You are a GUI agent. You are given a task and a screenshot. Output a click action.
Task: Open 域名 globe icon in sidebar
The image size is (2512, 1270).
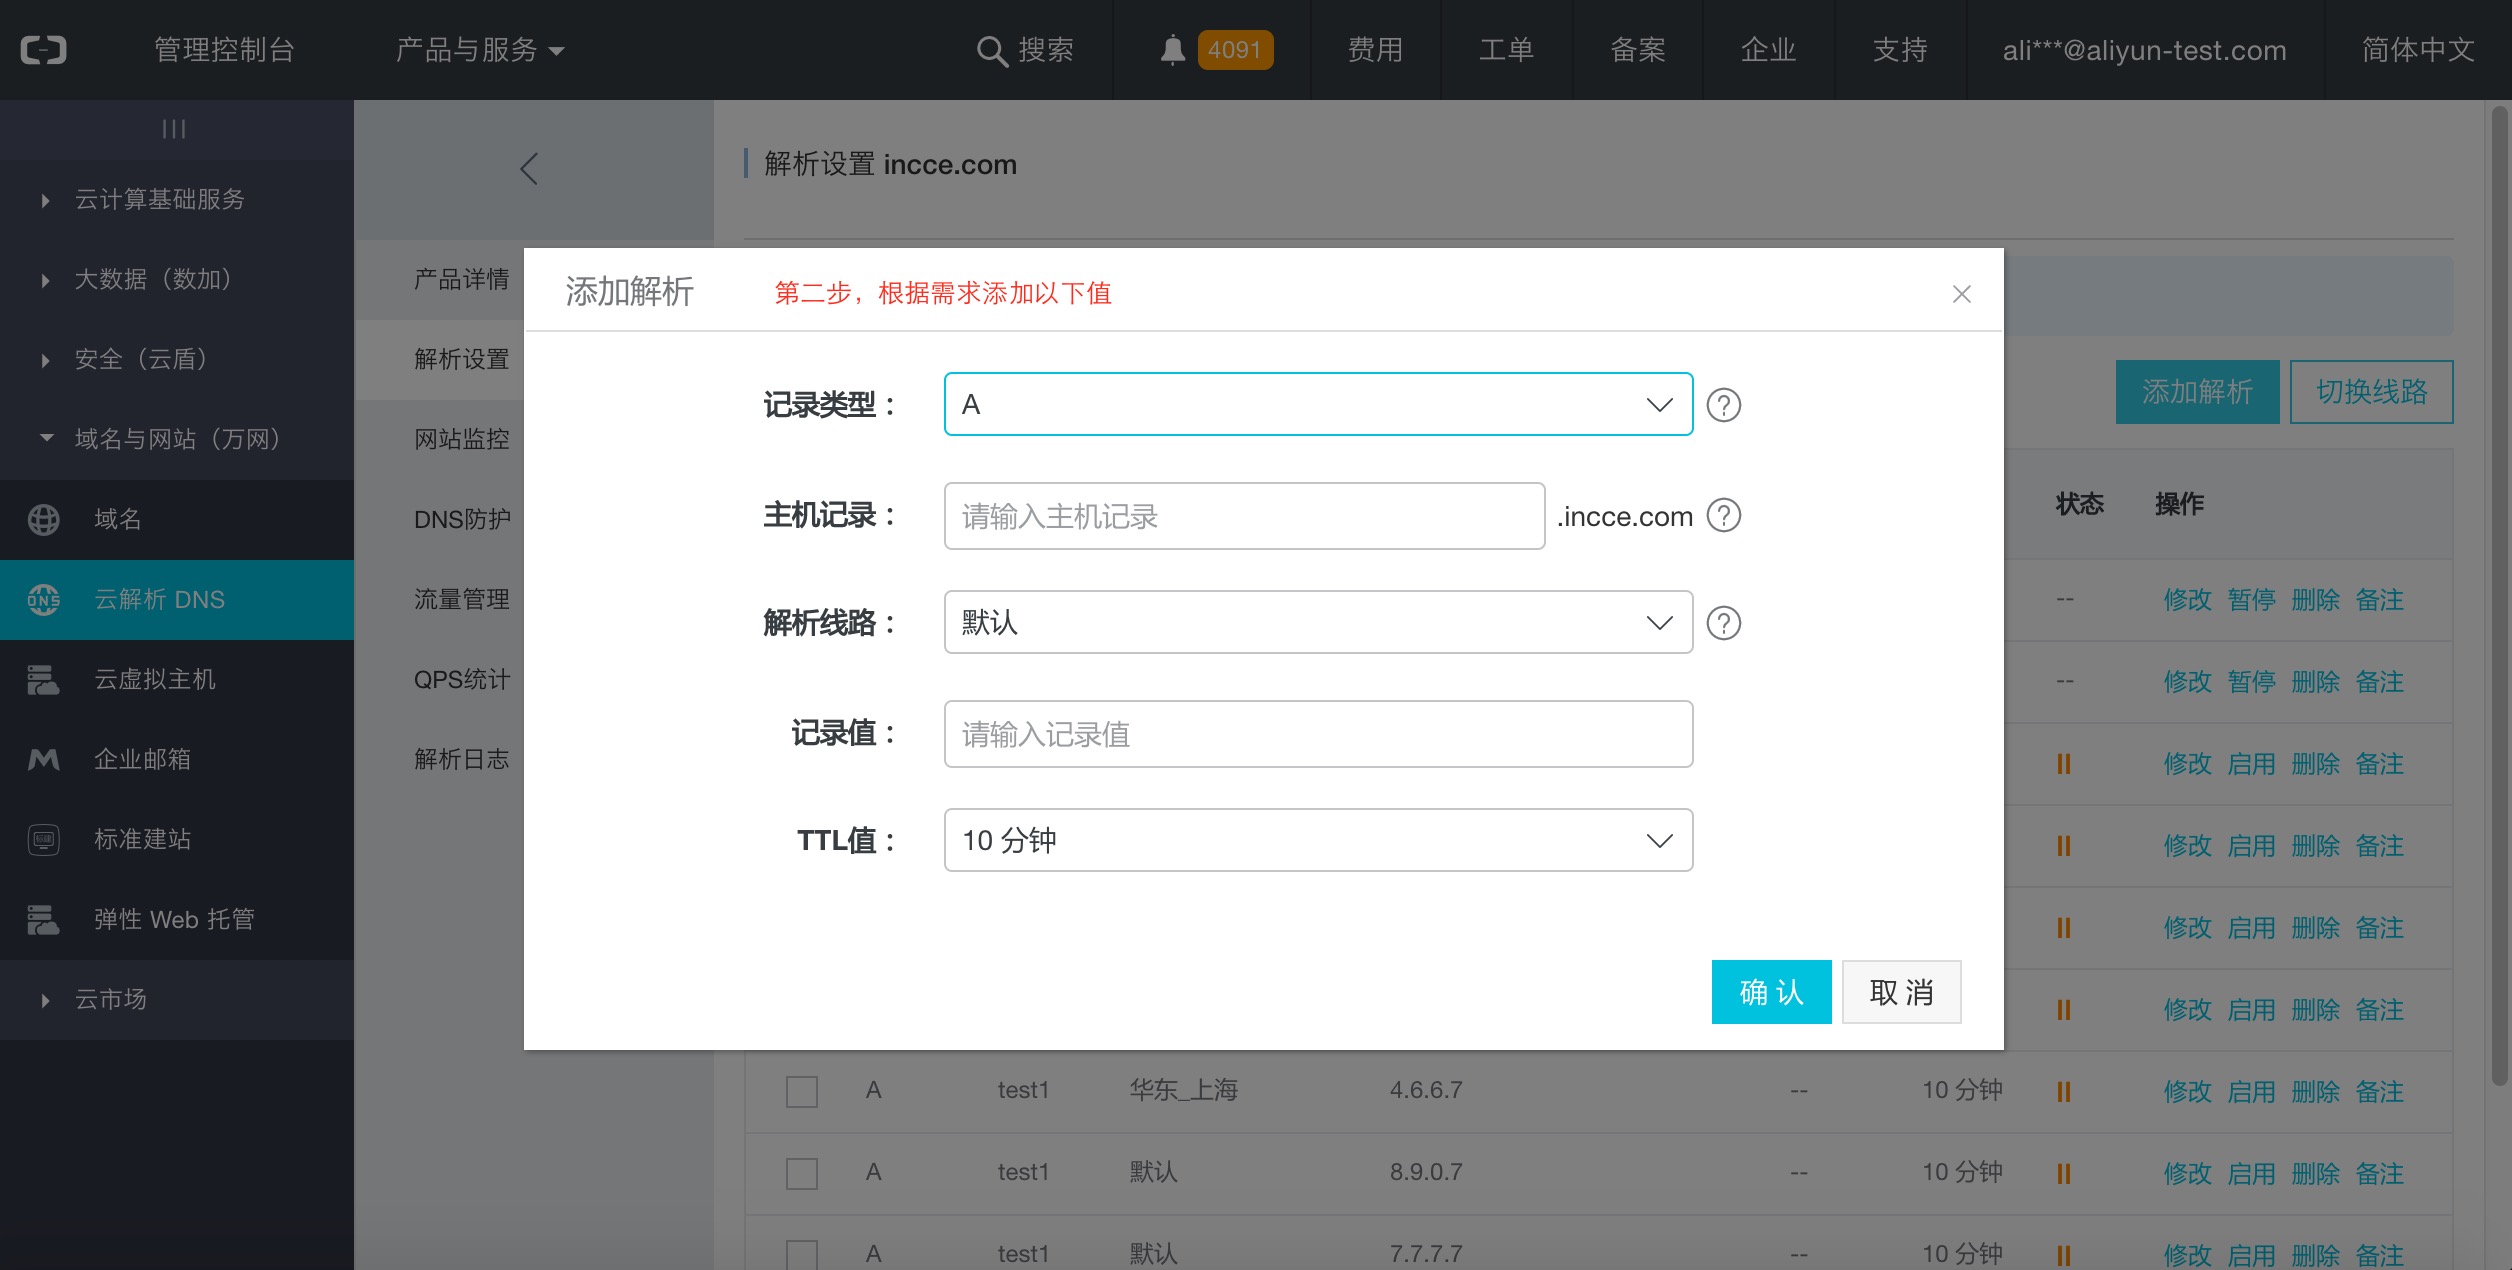click(x=43, y=519)
